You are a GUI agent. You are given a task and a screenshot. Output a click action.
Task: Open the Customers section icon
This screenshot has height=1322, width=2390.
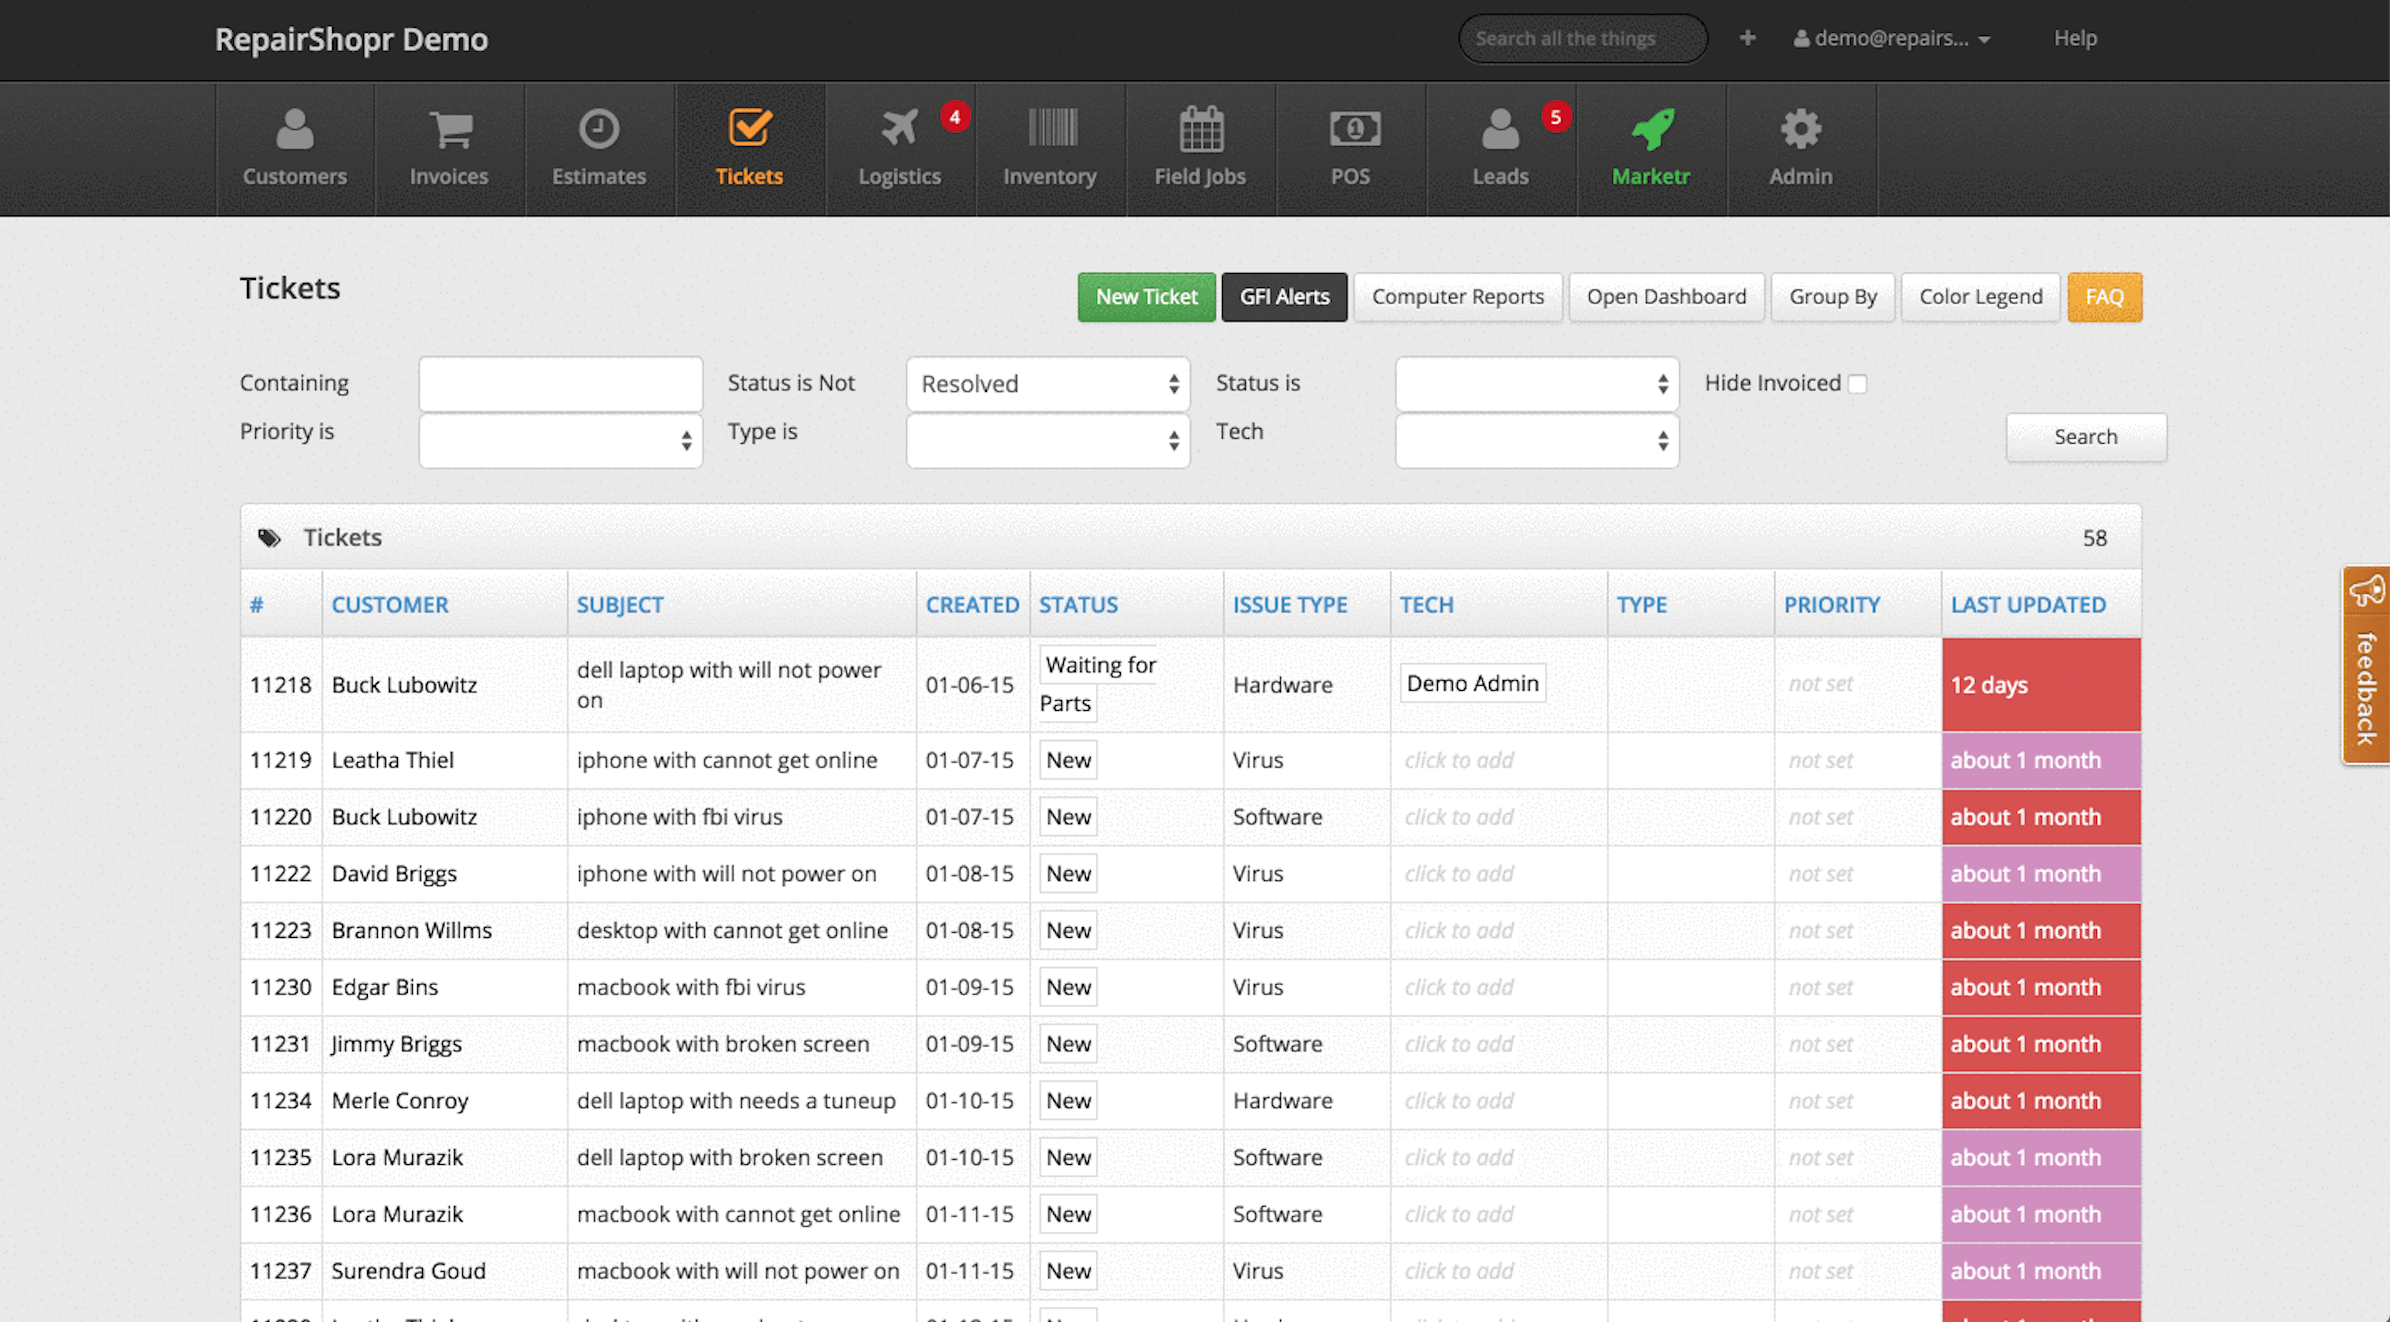tap(294, 130)
